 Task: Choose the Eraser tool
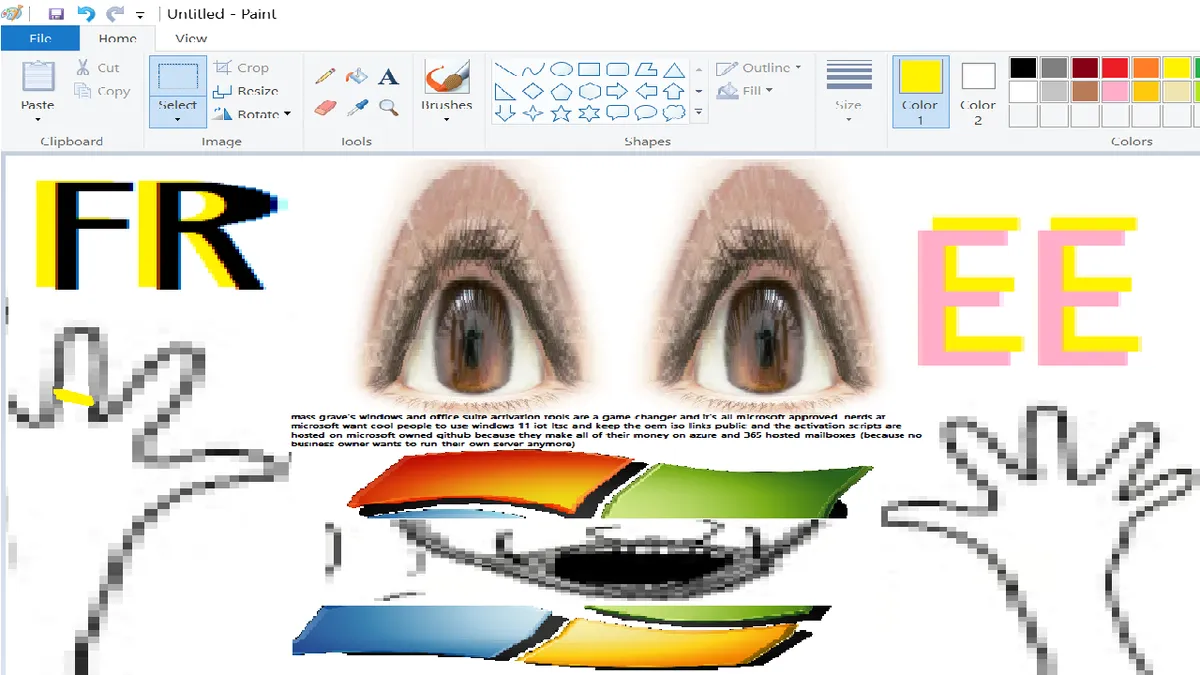click(x=325, y=107)
